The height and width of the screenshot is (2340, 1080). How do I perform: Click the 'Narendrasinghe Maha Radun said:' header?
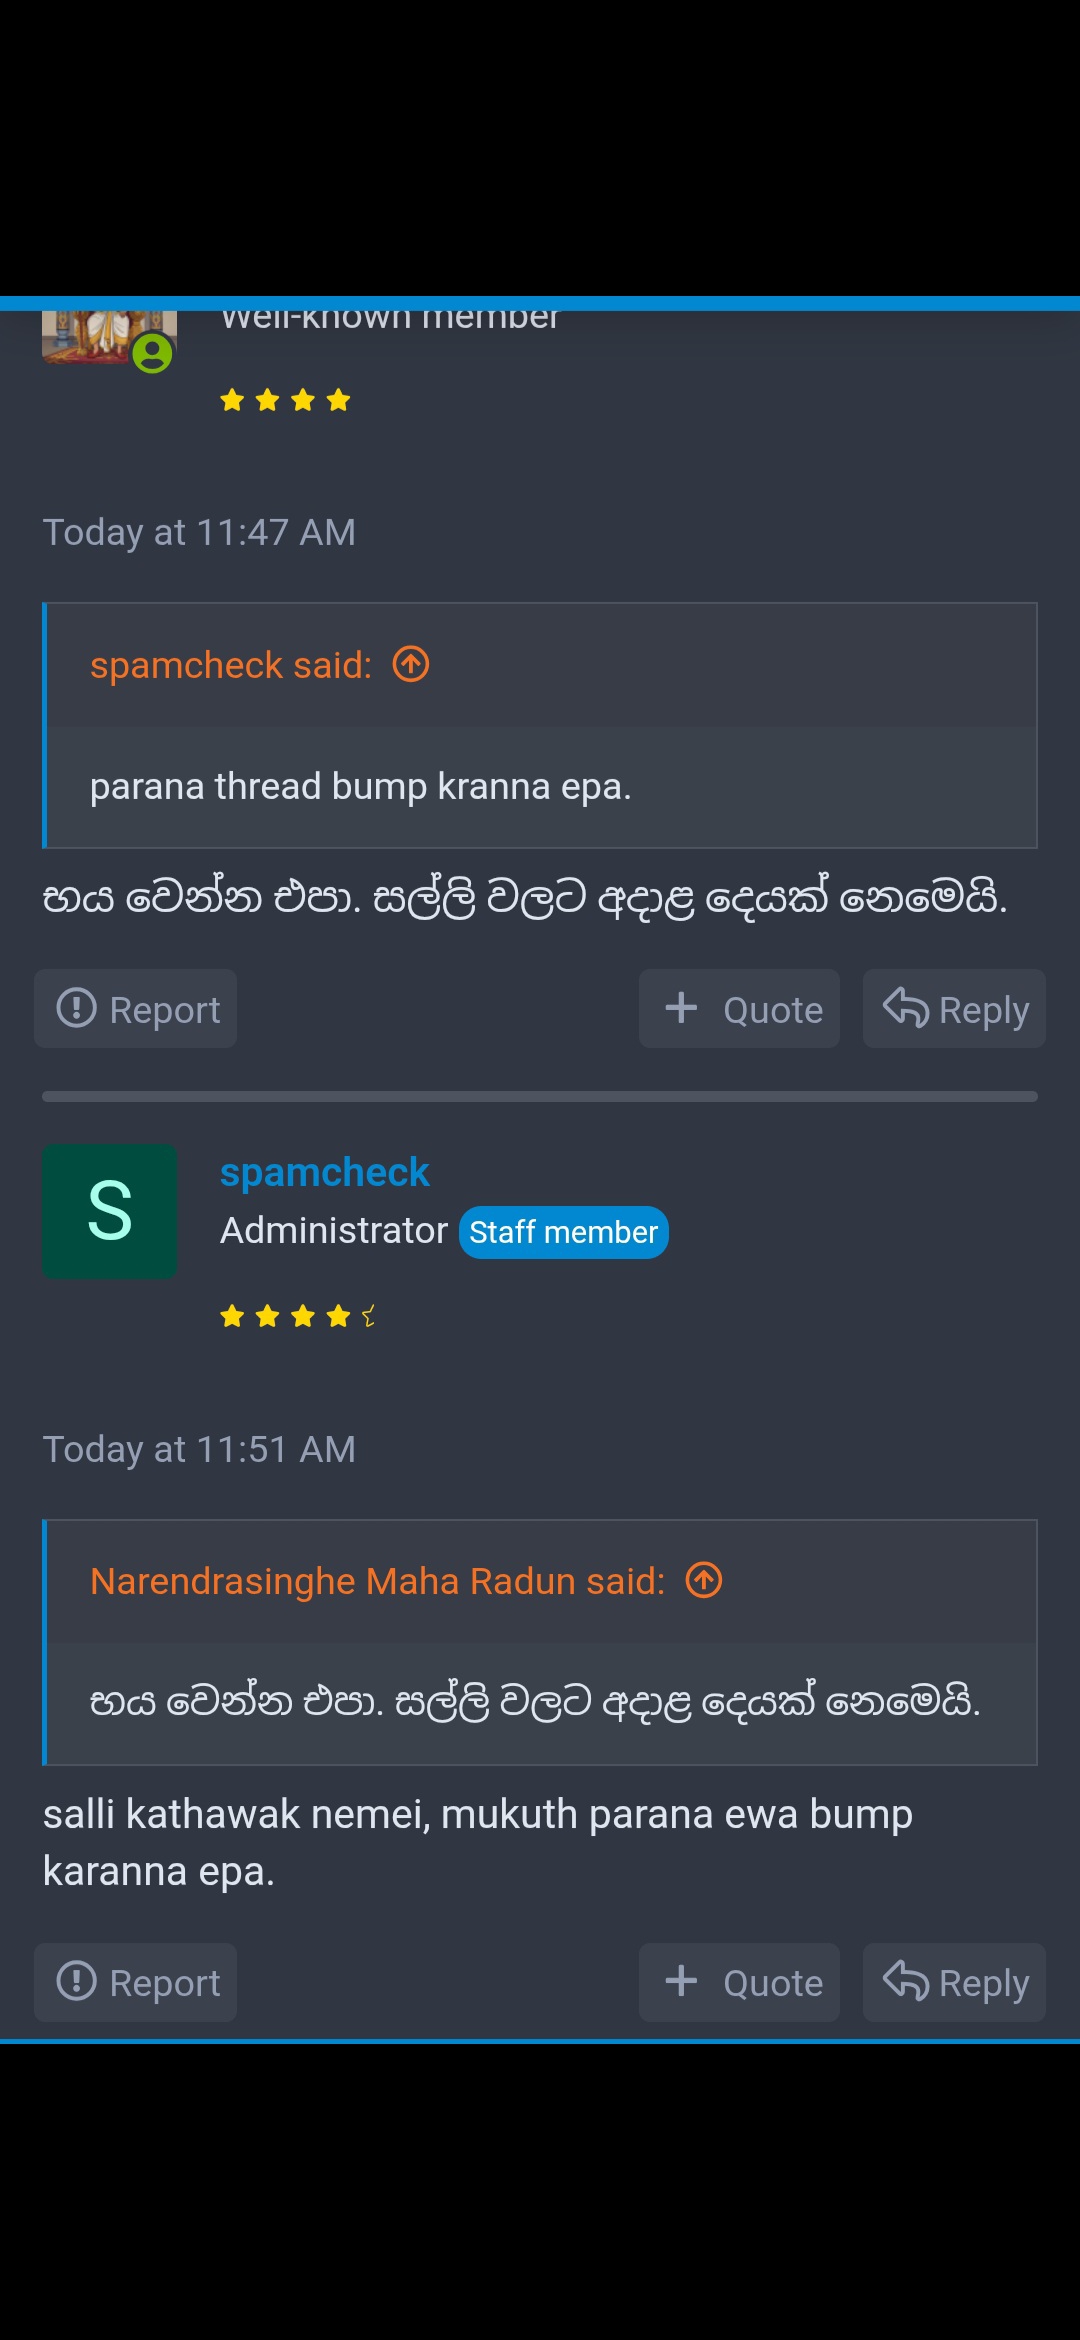pyautogui.click(x=378, y=1581)
